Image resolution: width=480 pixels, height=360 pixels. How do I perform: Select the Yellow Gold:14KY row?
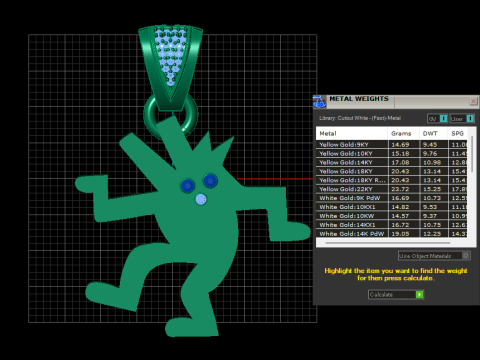(x=392, y=163)
